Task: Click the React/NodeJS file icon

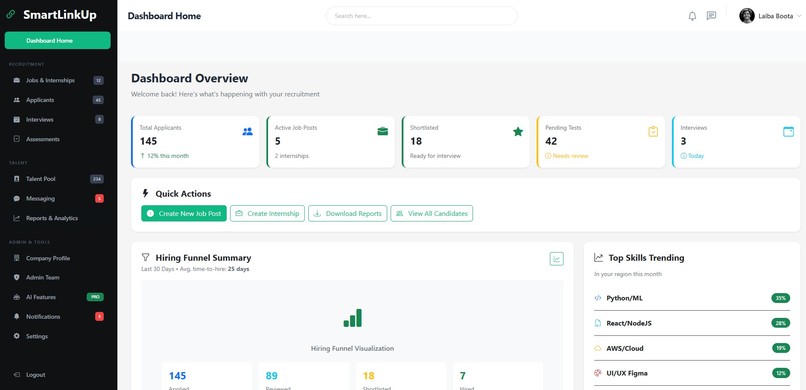Action: [598, 323]
